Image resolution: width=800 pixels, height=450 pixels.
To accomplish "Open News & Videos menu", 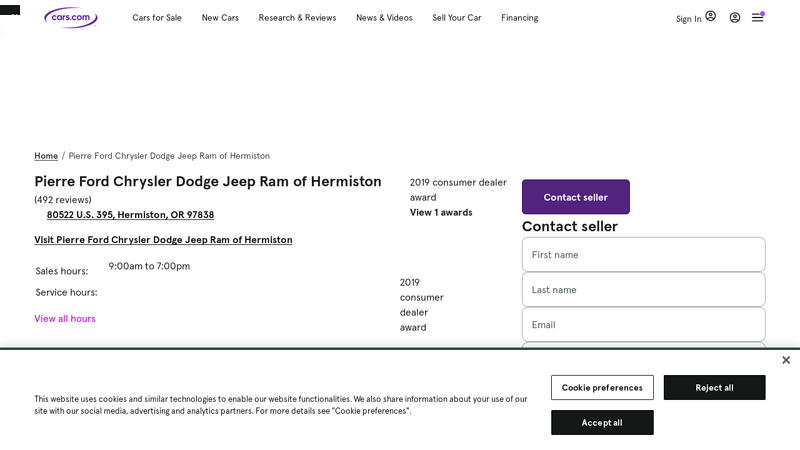I will 384,18.
